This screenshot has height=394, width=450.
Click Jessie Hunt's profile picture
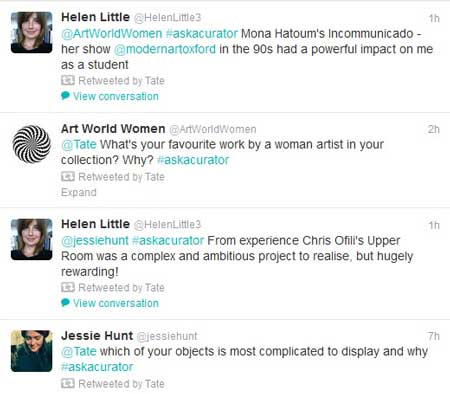coord(31,351)
